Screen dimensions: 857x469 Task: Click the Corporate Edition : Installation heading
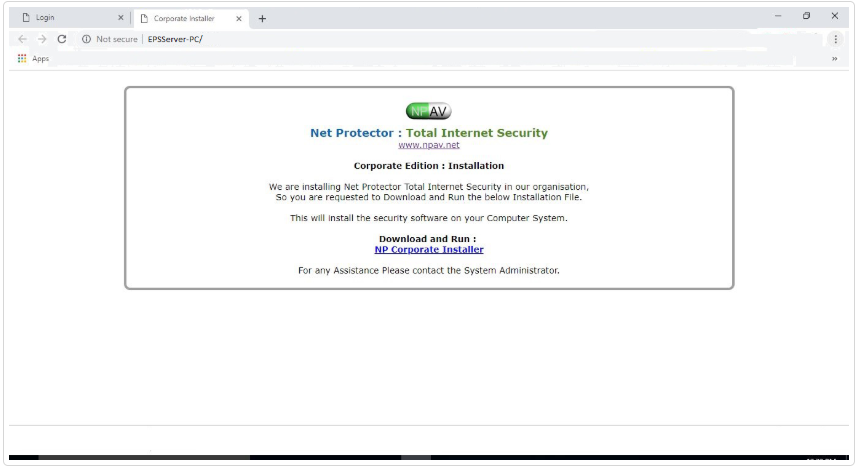point(428,166)
